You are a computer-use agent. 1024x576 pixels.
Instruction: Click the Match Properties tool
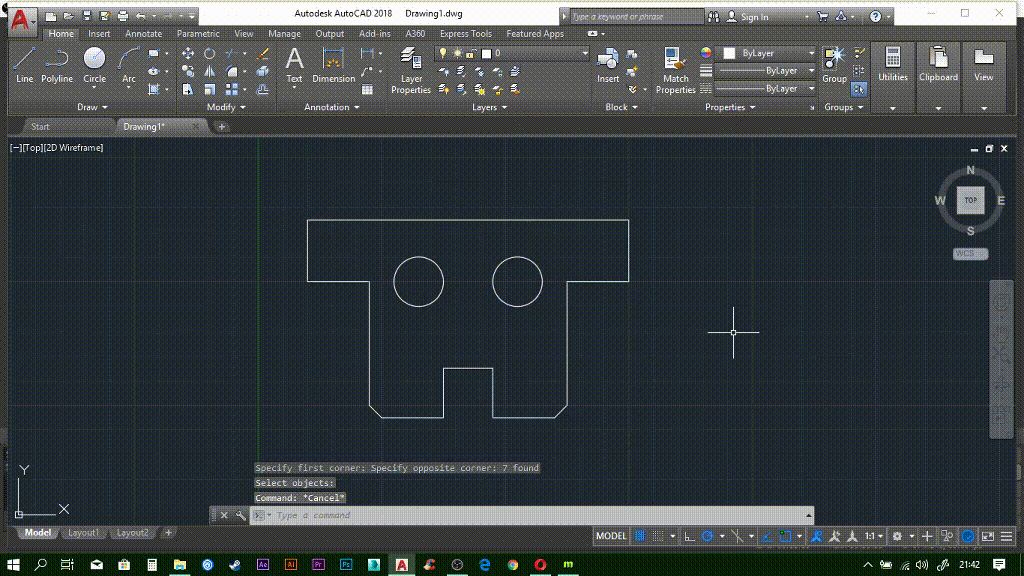(x=675, y=71)
